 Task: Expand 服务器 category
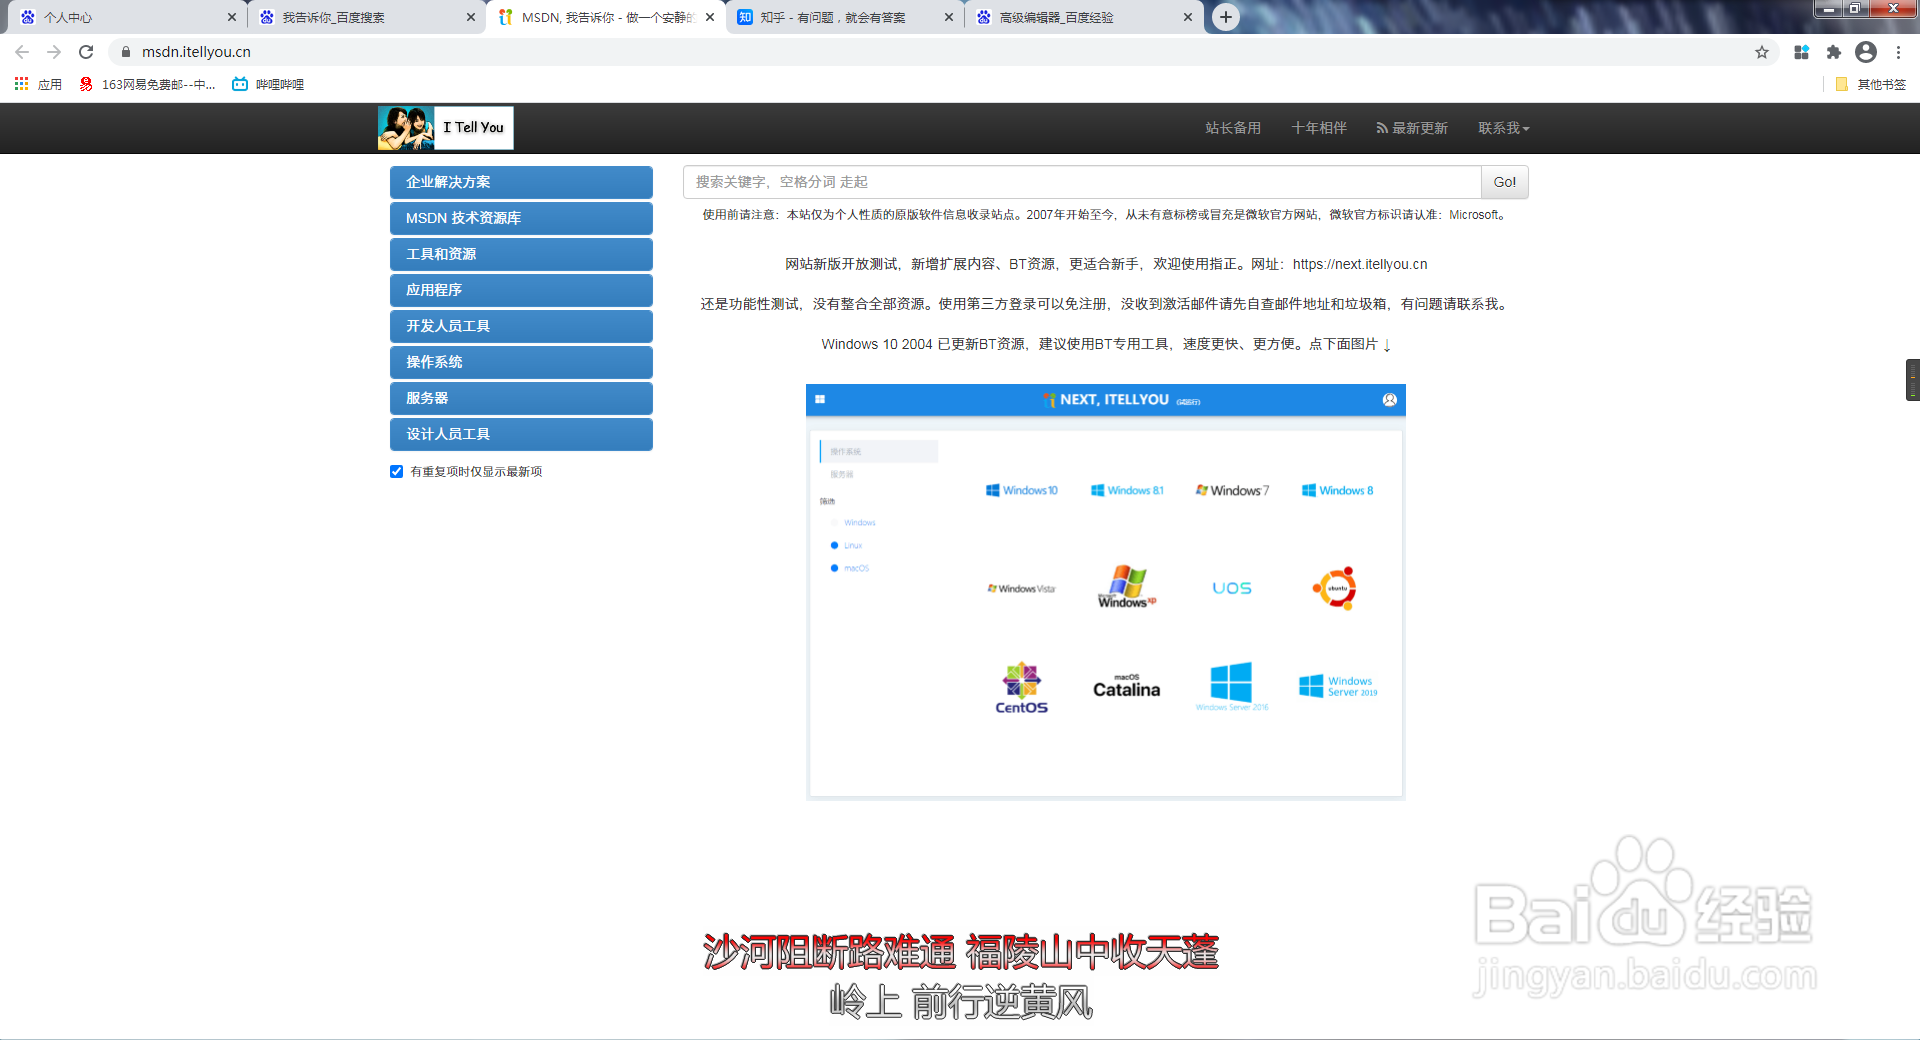pos(521,398)
